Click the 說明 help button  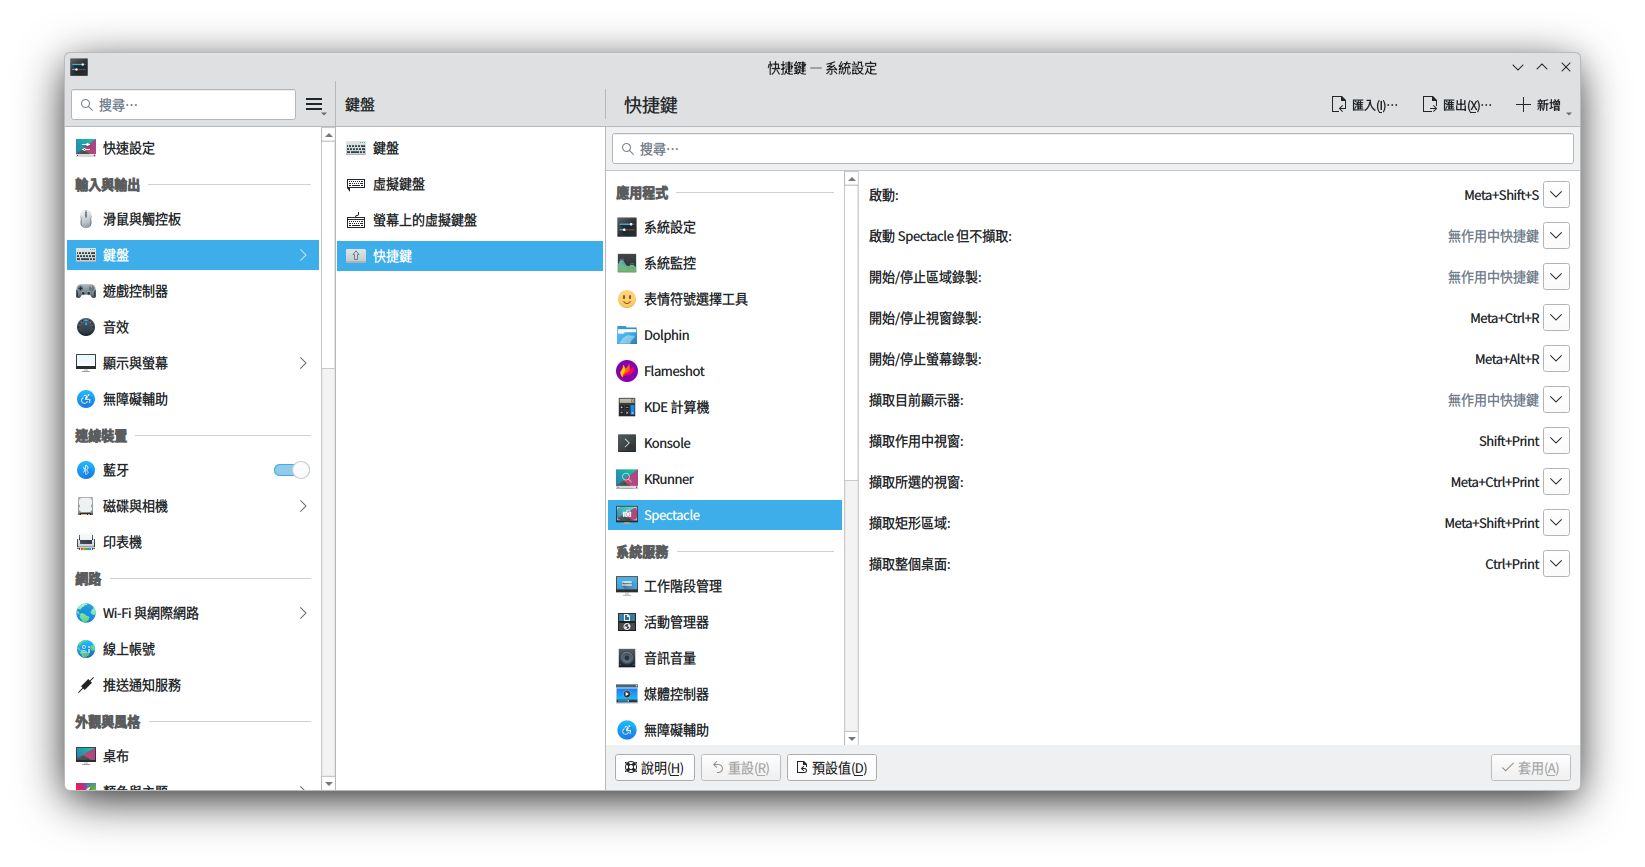655,768
